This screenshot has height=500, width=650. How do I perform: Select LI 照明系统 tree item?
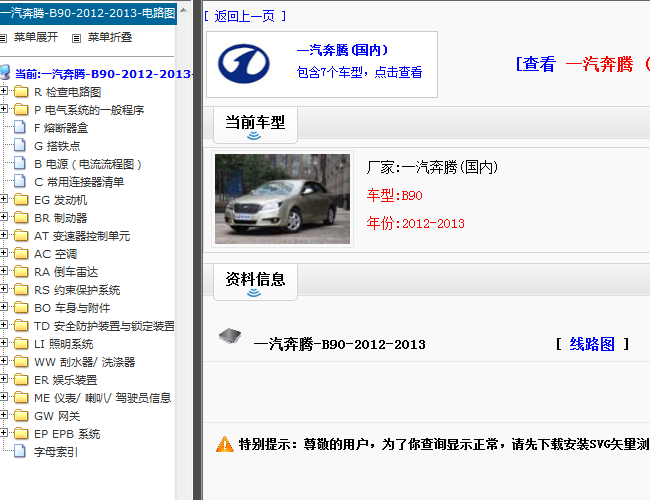(64, 344)
